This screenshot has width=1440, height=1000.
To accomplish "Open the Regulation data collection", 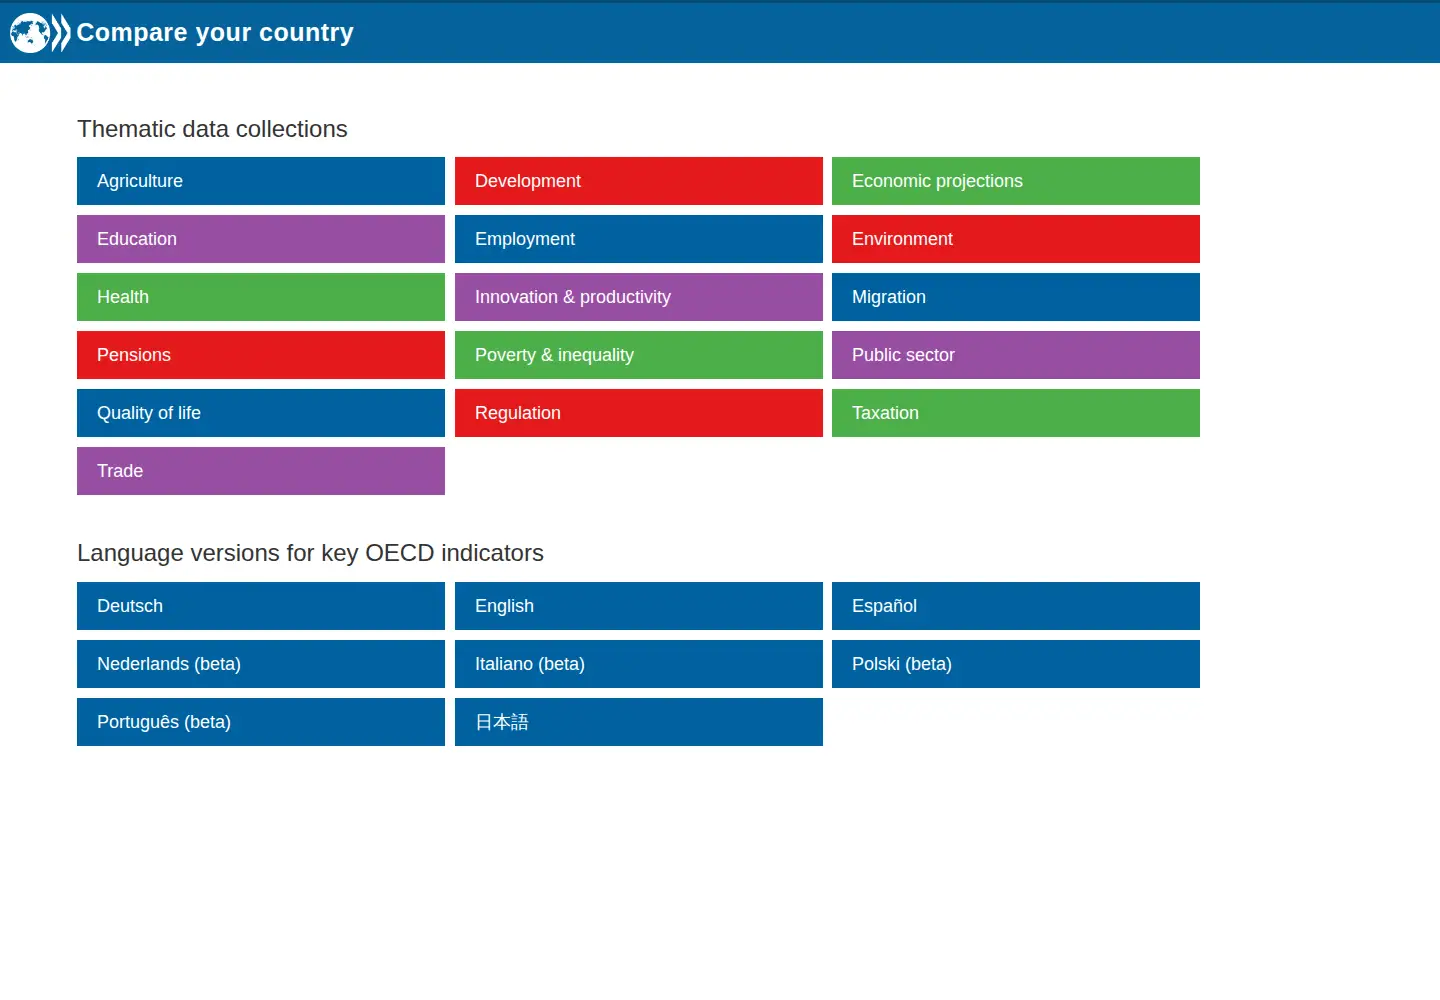I will tap(639, 413).
